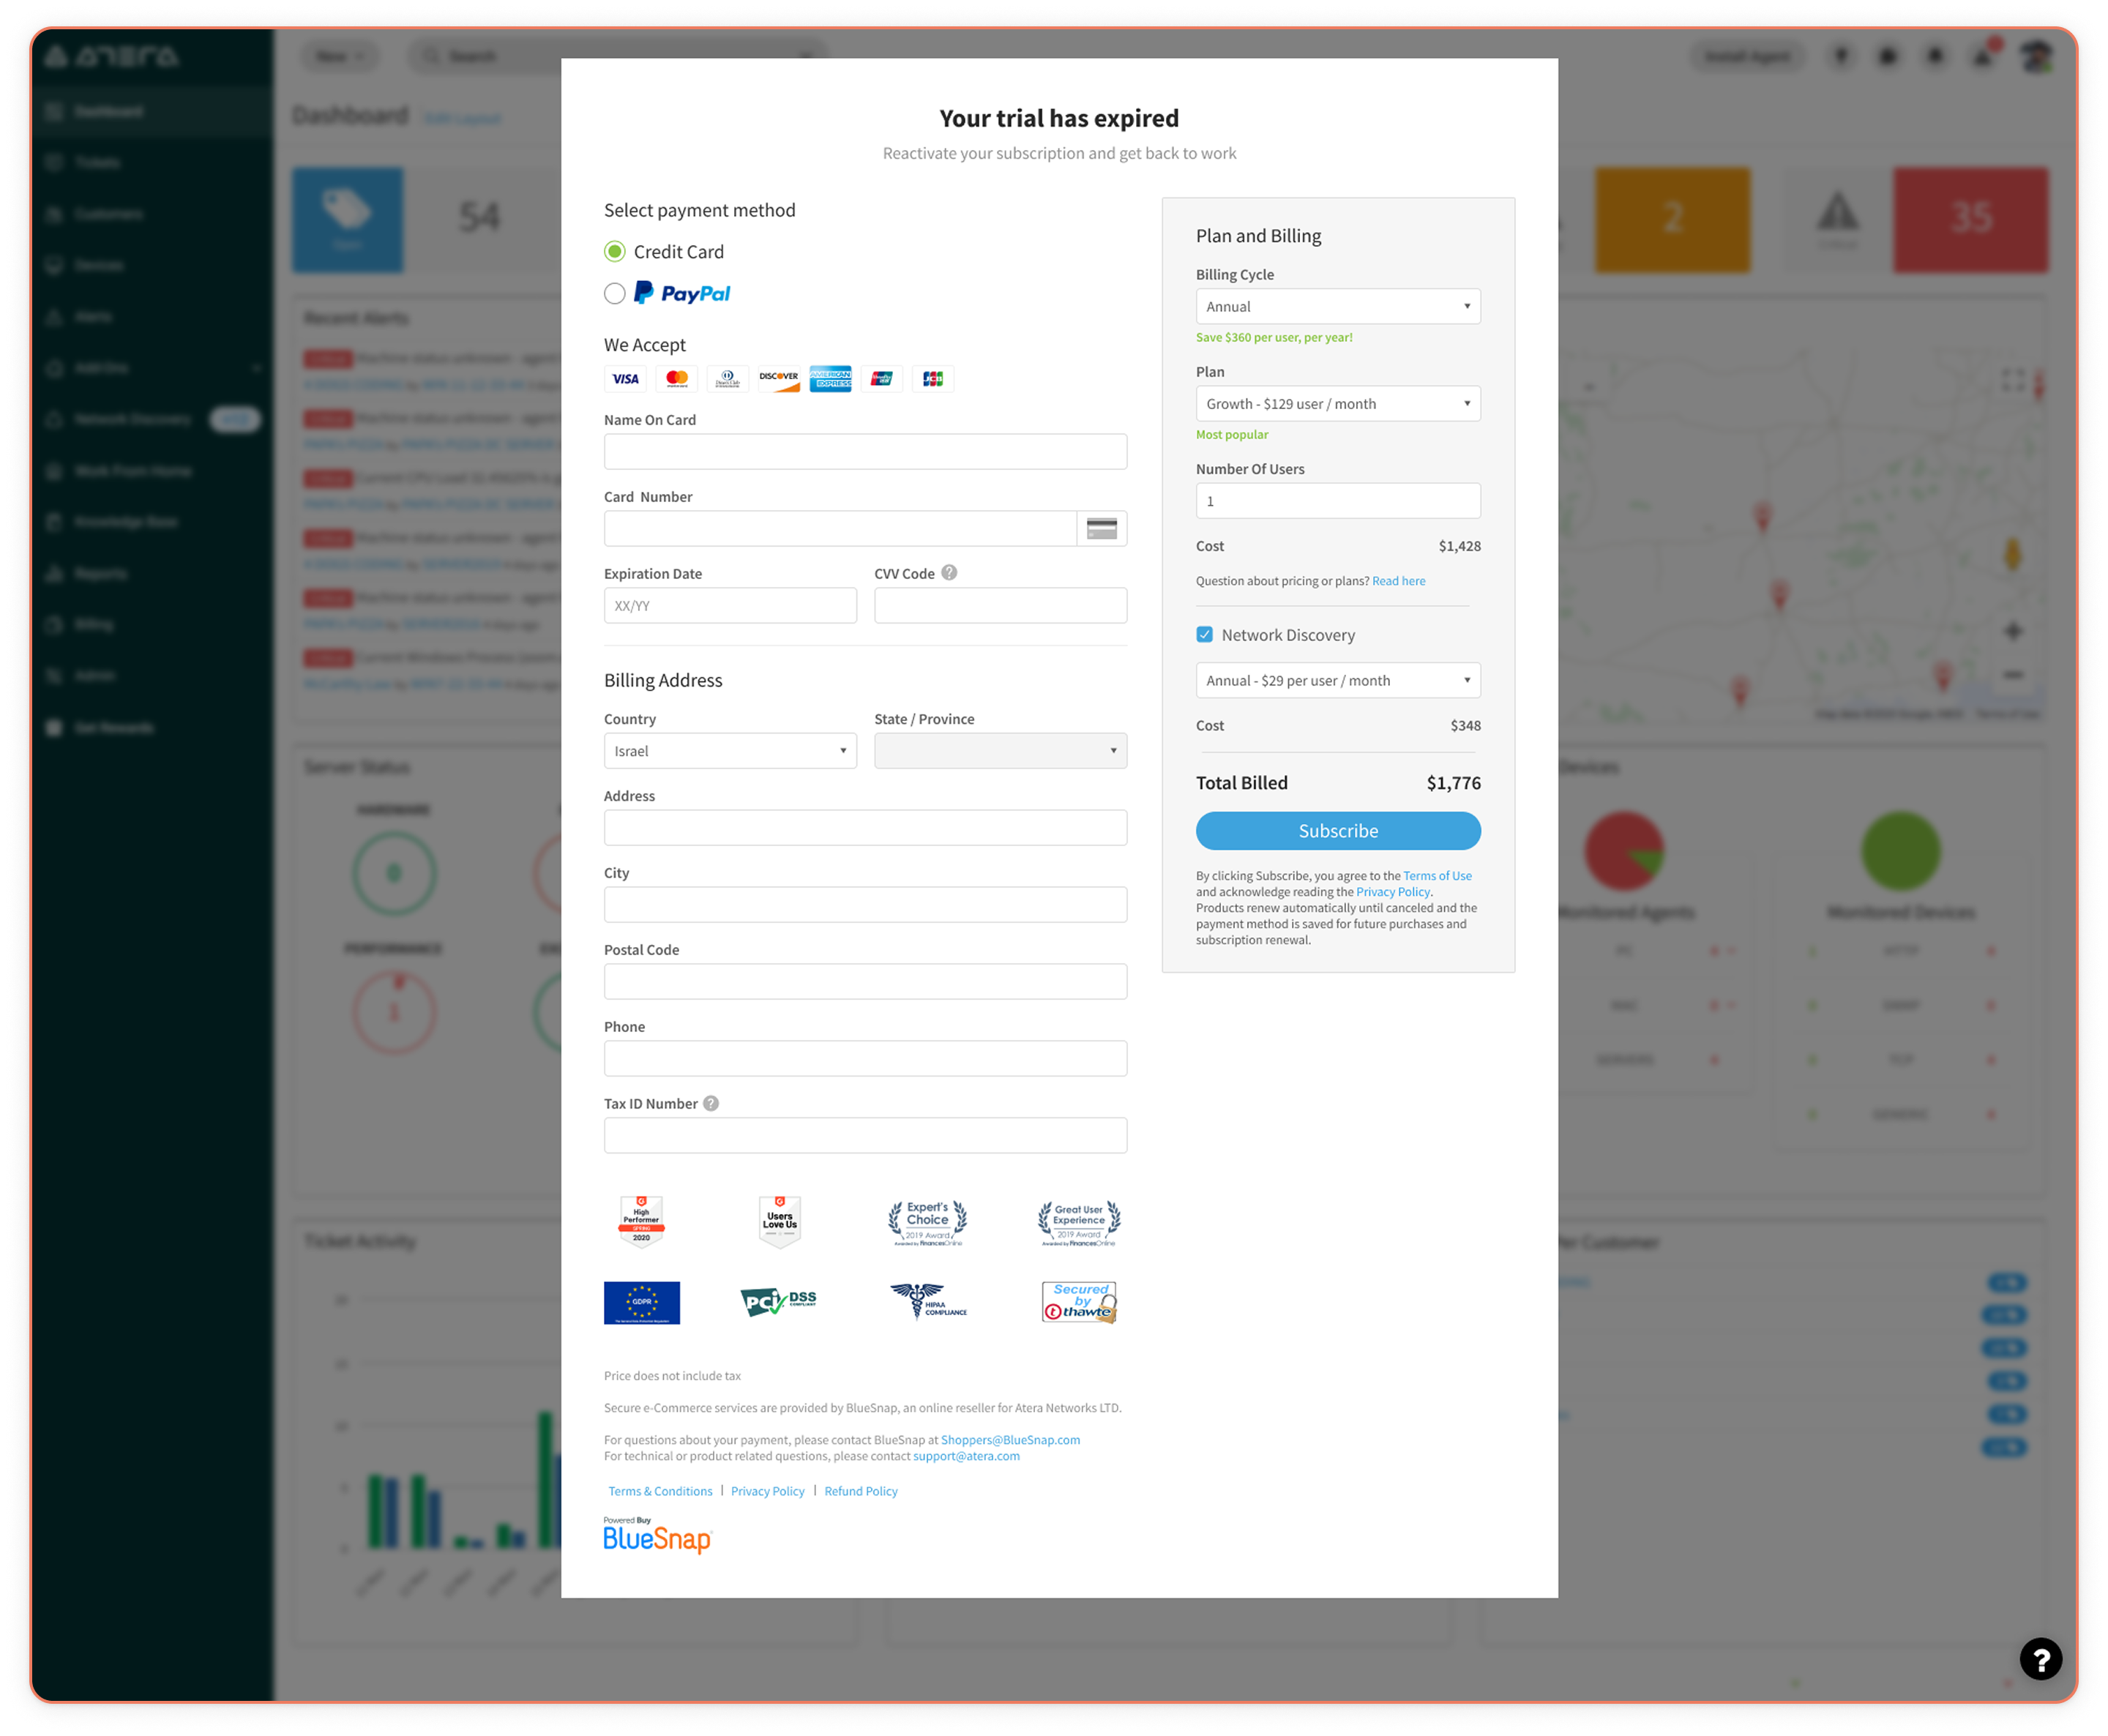
Task: Click the Shoppers@BlueSnap.com email link
Action: [x=1010, y=1440]
